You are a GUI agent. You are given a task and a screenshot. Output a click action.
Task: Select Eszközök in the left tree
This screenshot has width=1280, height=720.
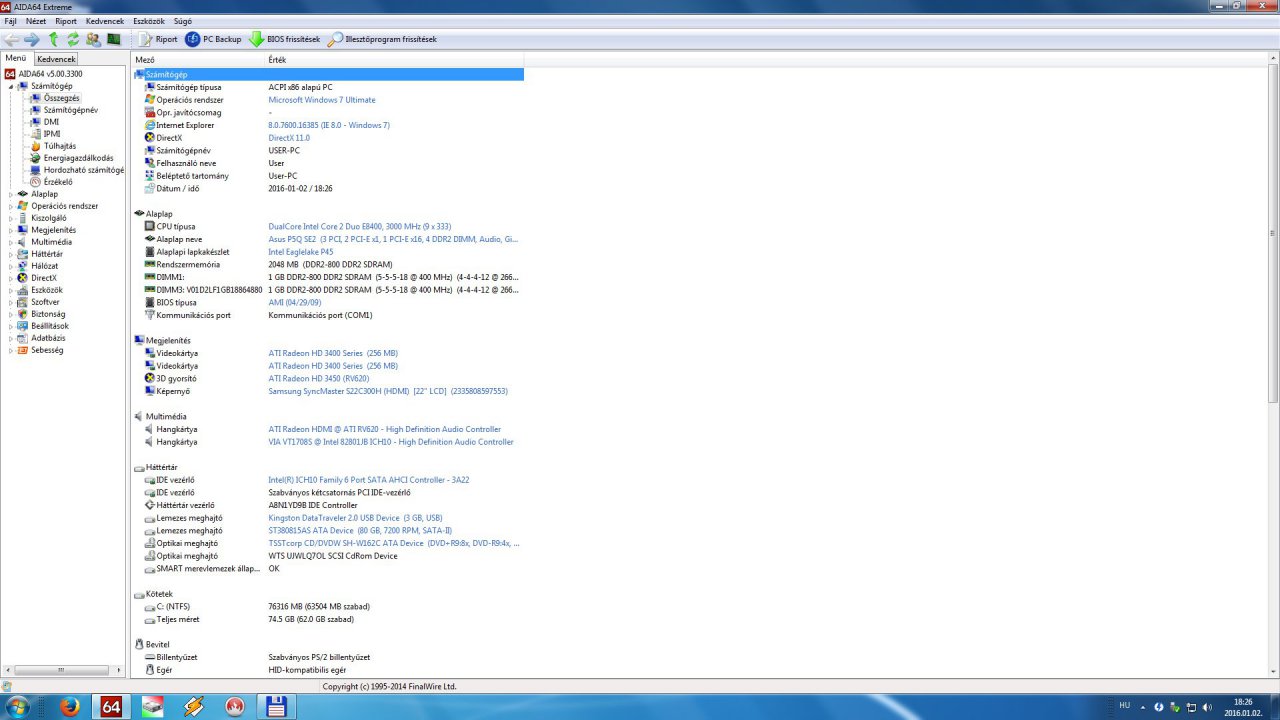tap(46, 290)
